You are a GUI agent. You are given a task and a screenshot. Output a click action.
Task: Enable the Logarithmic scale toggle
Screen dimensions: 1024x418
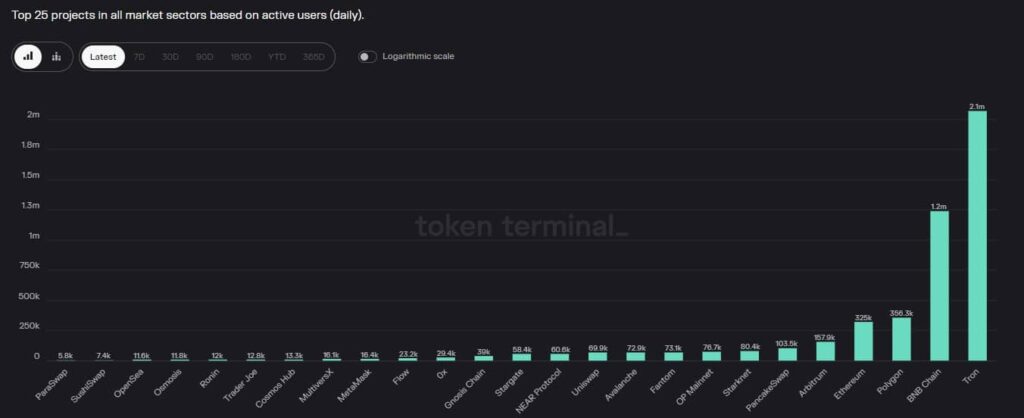coord(369,57)
